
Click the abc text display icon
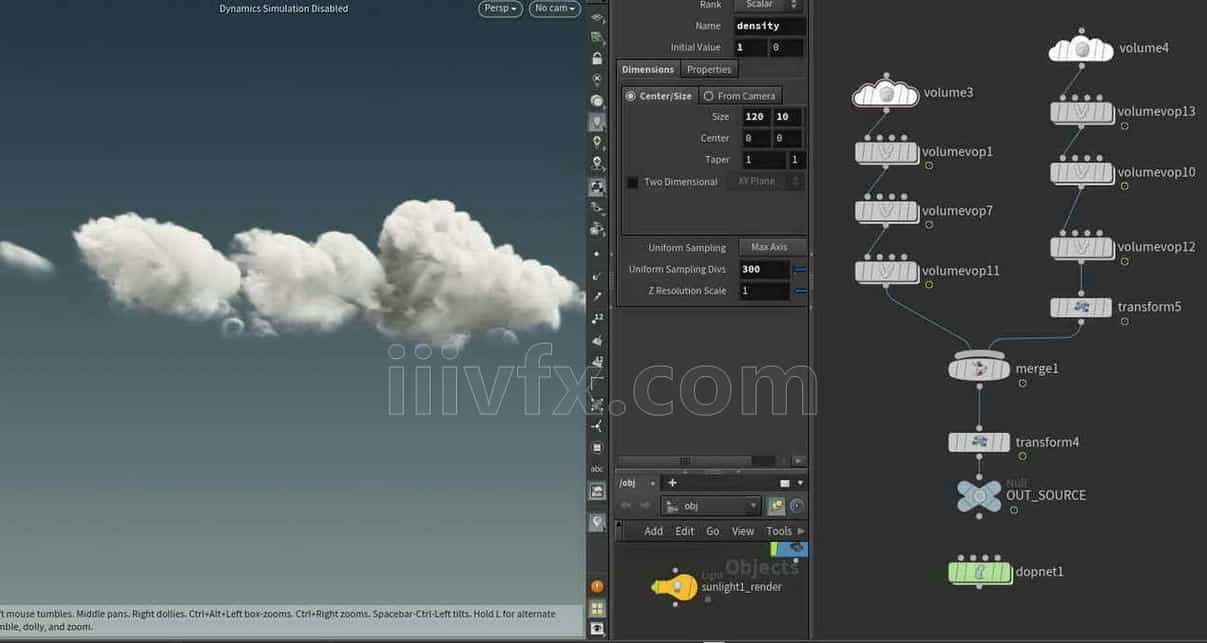pos(597,469)
